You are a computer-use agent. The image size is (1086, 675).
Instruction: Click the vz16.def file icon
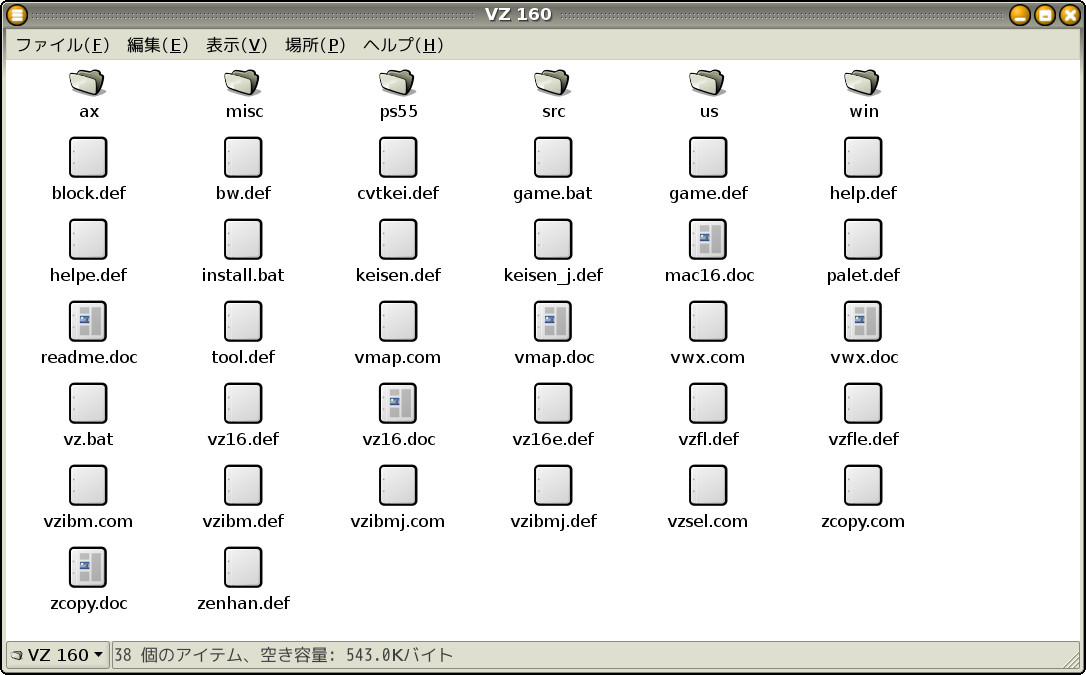click(243, 403)
